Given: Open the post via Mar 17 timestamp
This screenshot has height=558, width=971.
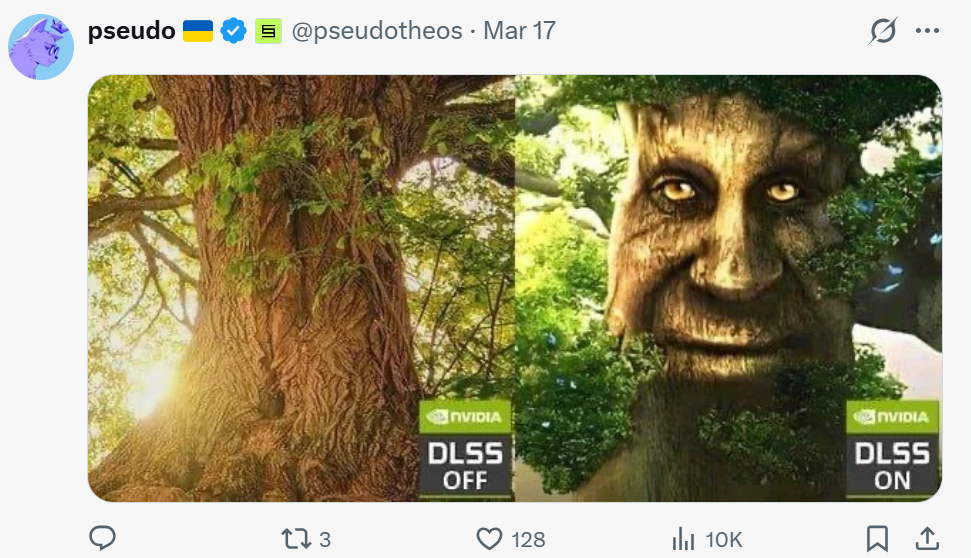Looking at the screenshot, I should (519, 31).
